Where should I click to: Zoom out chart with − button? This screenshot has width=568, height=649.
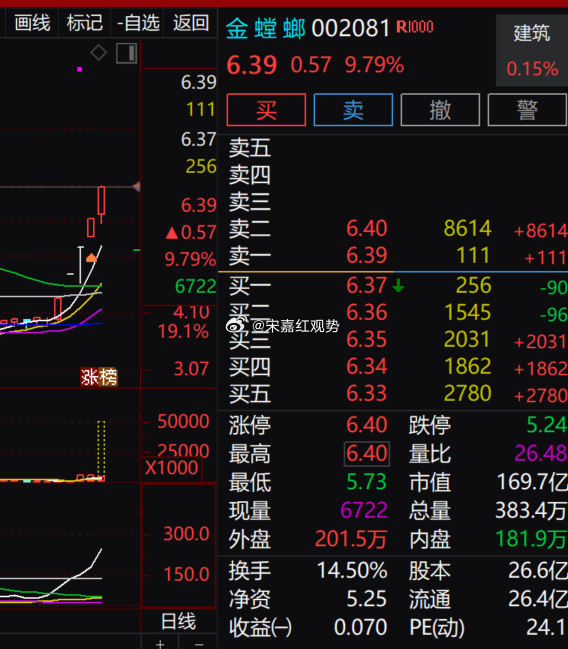199,644
